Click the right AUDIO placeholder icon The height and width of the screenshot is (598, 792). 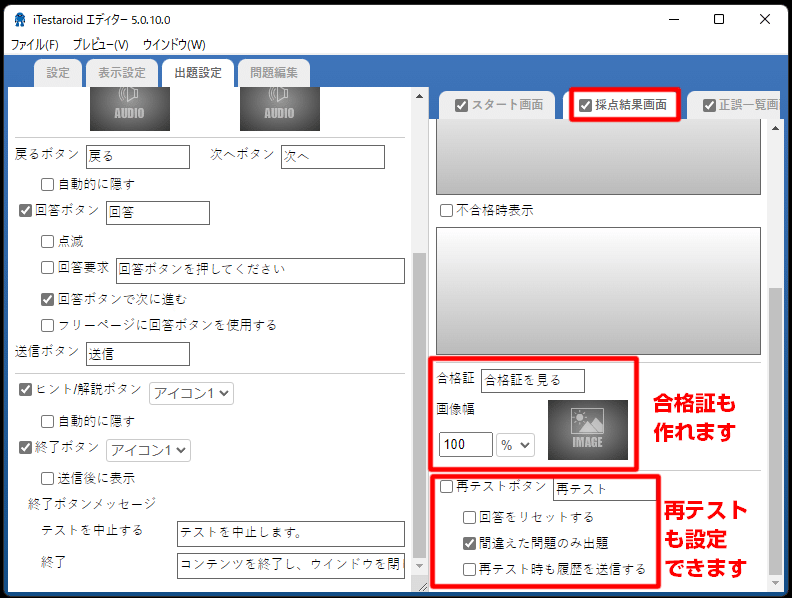click(x=280, y=109)
